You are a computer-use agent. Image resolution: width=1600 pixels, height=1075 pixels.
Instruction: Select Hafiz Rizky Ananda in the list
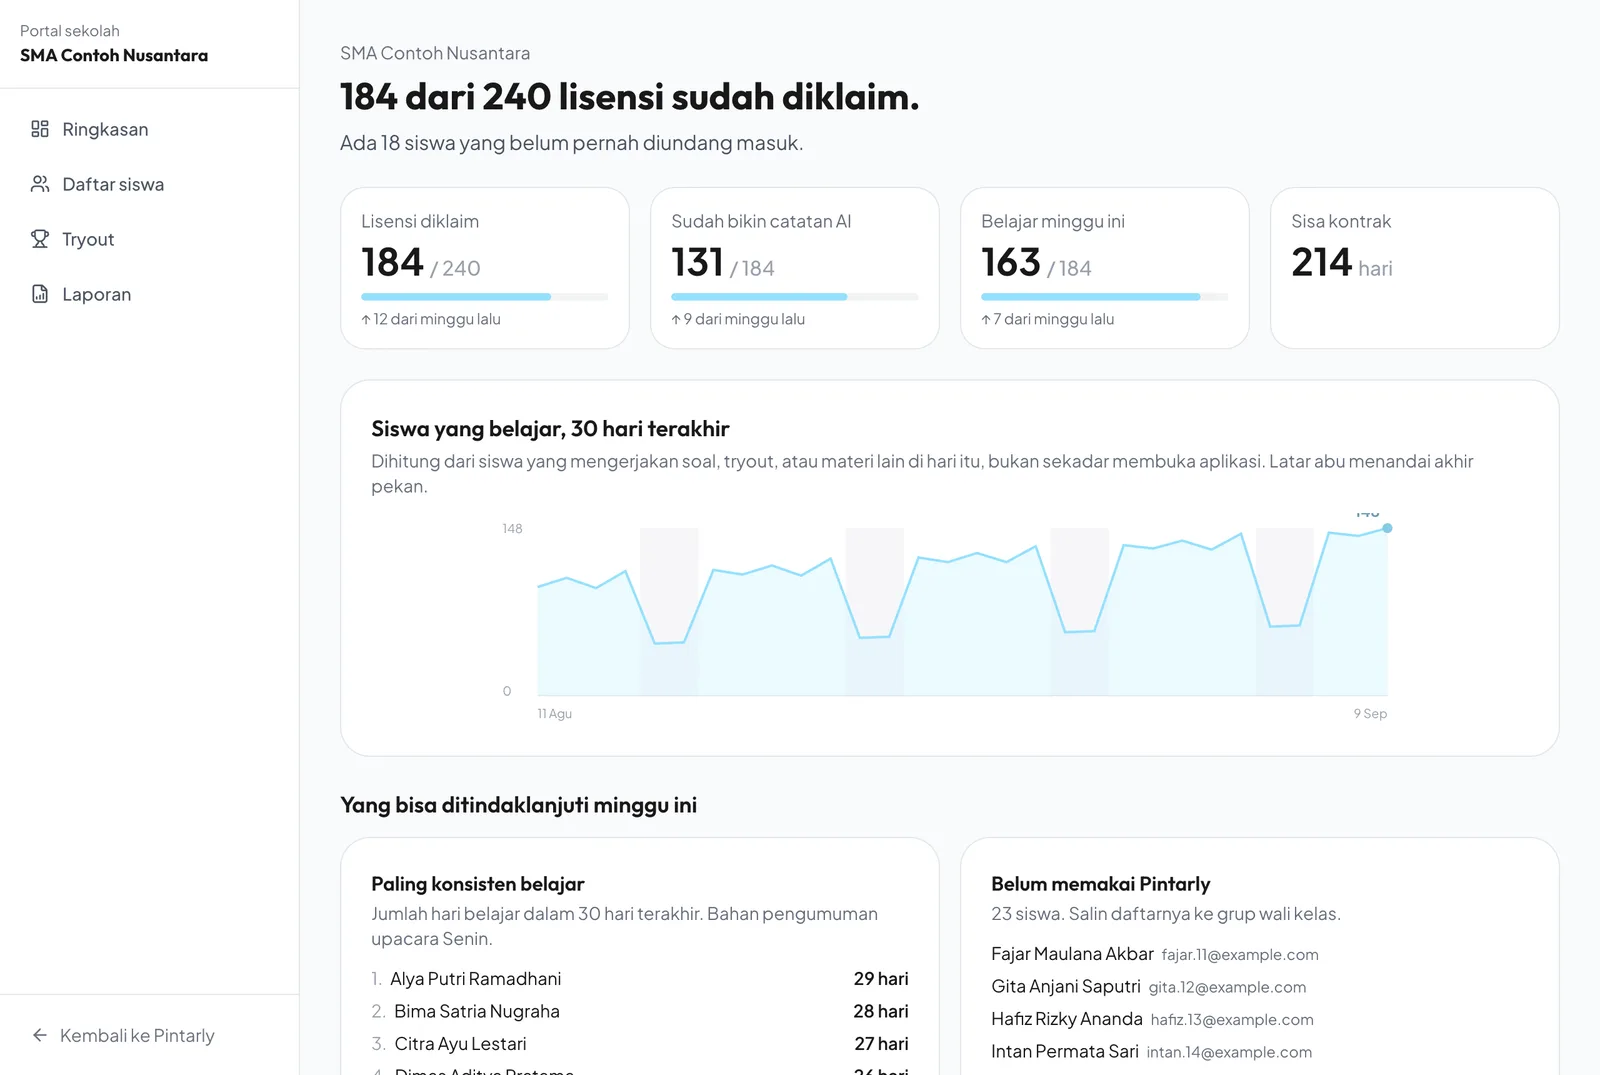(1067, 1019)
